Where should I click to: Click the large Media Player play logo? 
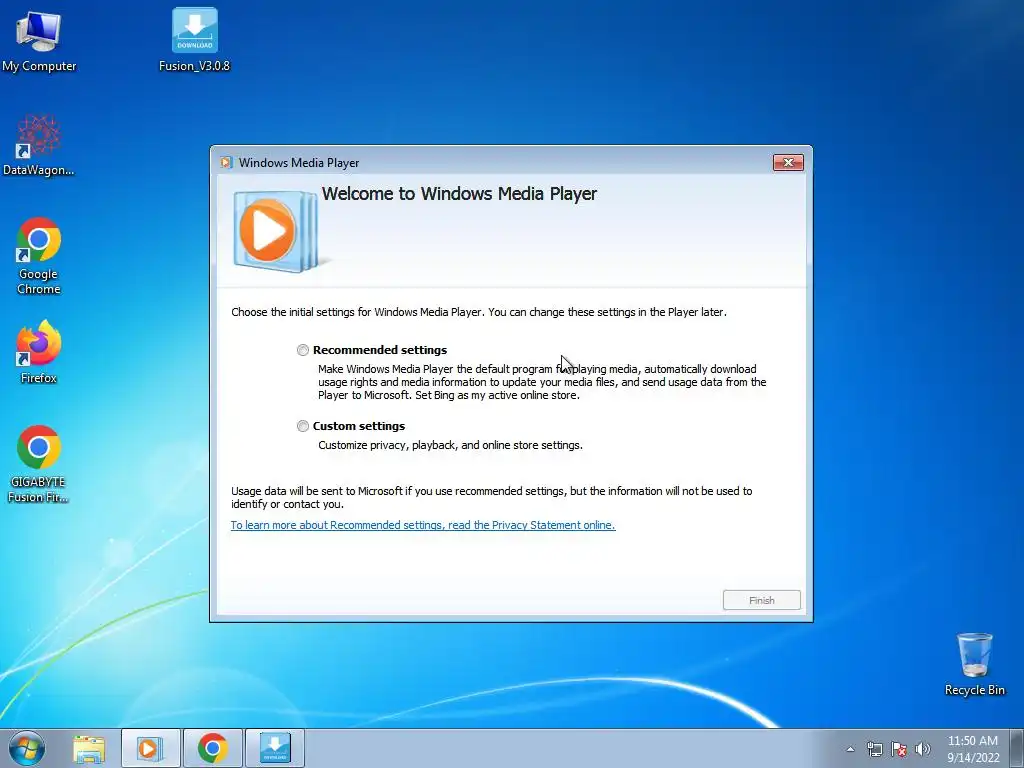click(x=275, y=230)
